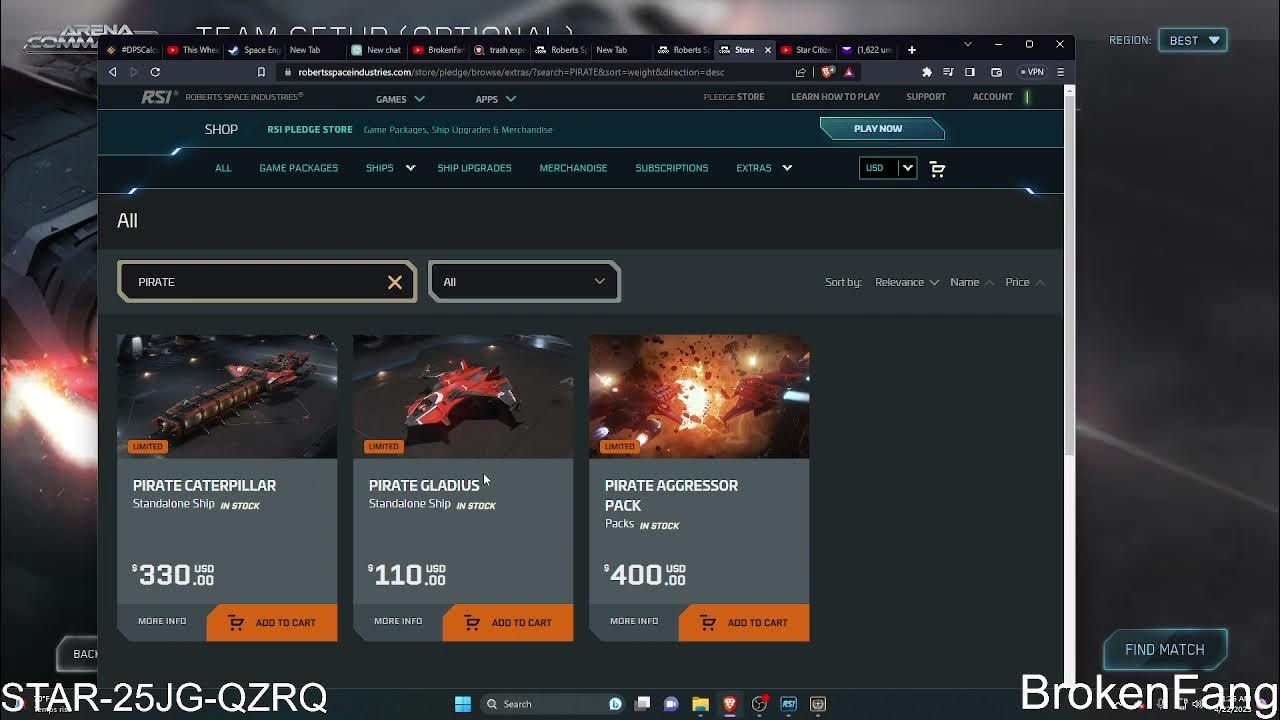Open the RSI Launcher taskbar icon
The width and height of the screenshot is (1280, 720).
pos(788,704)
